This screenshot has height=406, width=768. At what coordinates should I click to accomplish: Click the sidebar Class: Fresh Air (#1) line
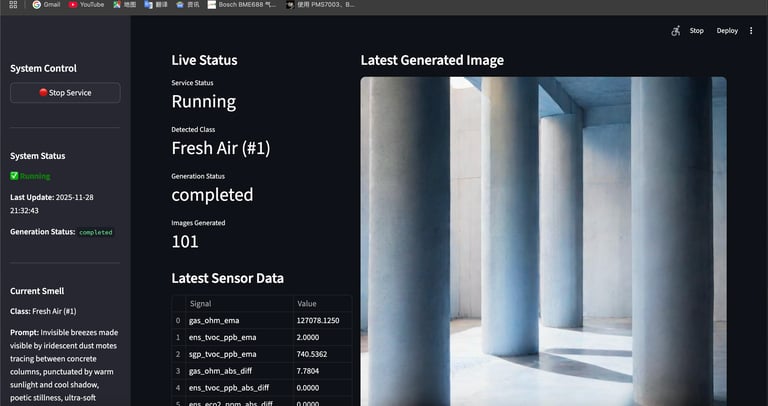43,311
